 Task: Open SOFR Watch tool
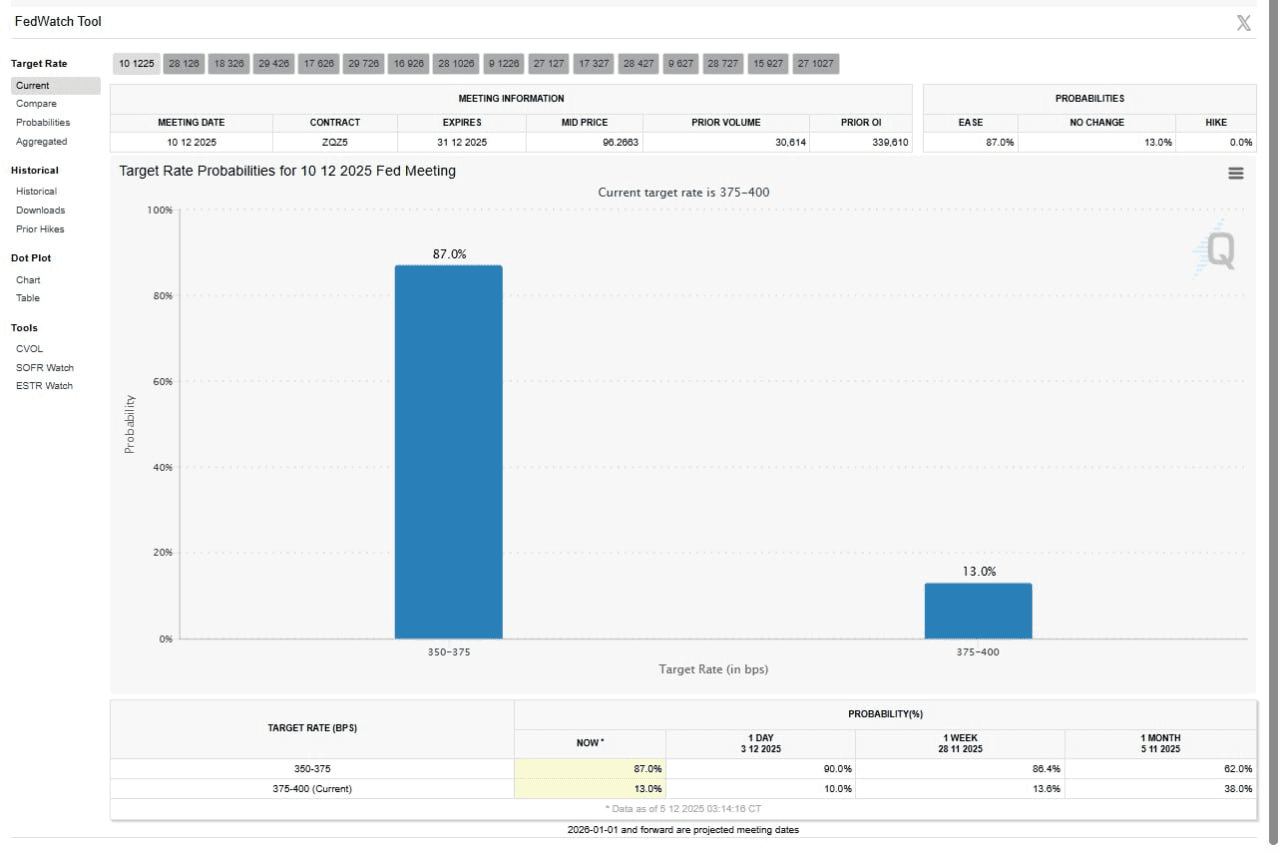[44, 368]
